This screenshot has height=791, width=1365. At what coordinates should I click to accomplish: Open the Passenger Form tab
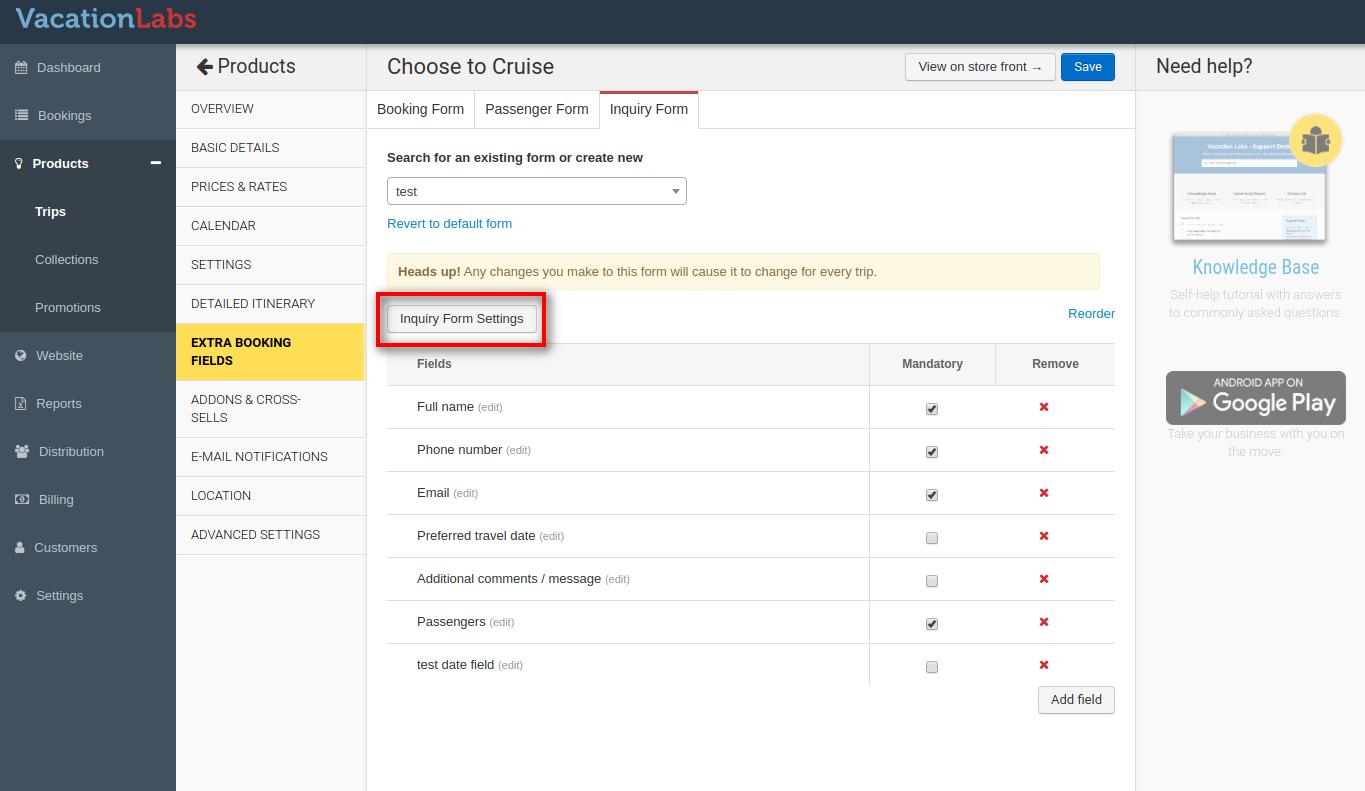pyautogui.click(x=536, y=109)
